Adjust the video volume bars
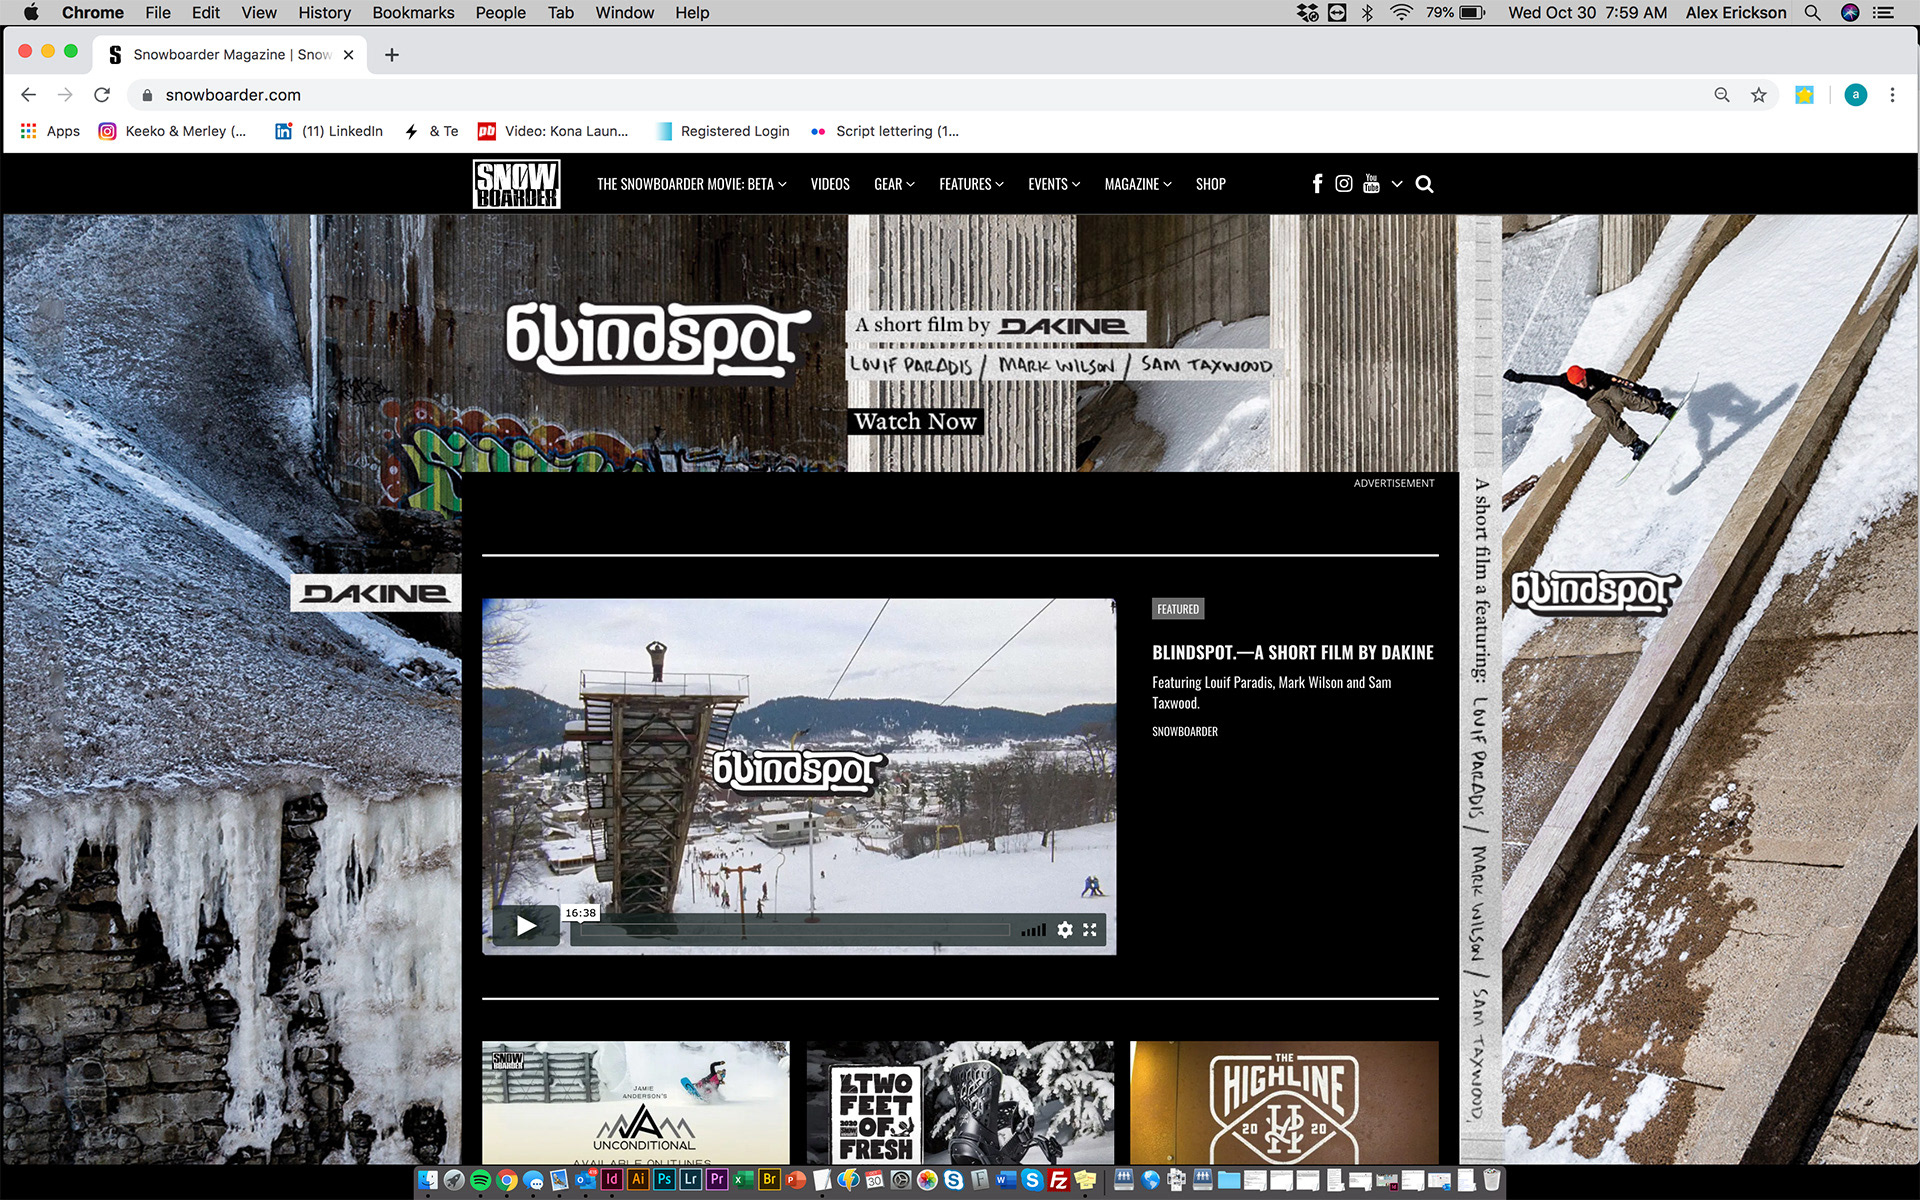 point(1034,930)
